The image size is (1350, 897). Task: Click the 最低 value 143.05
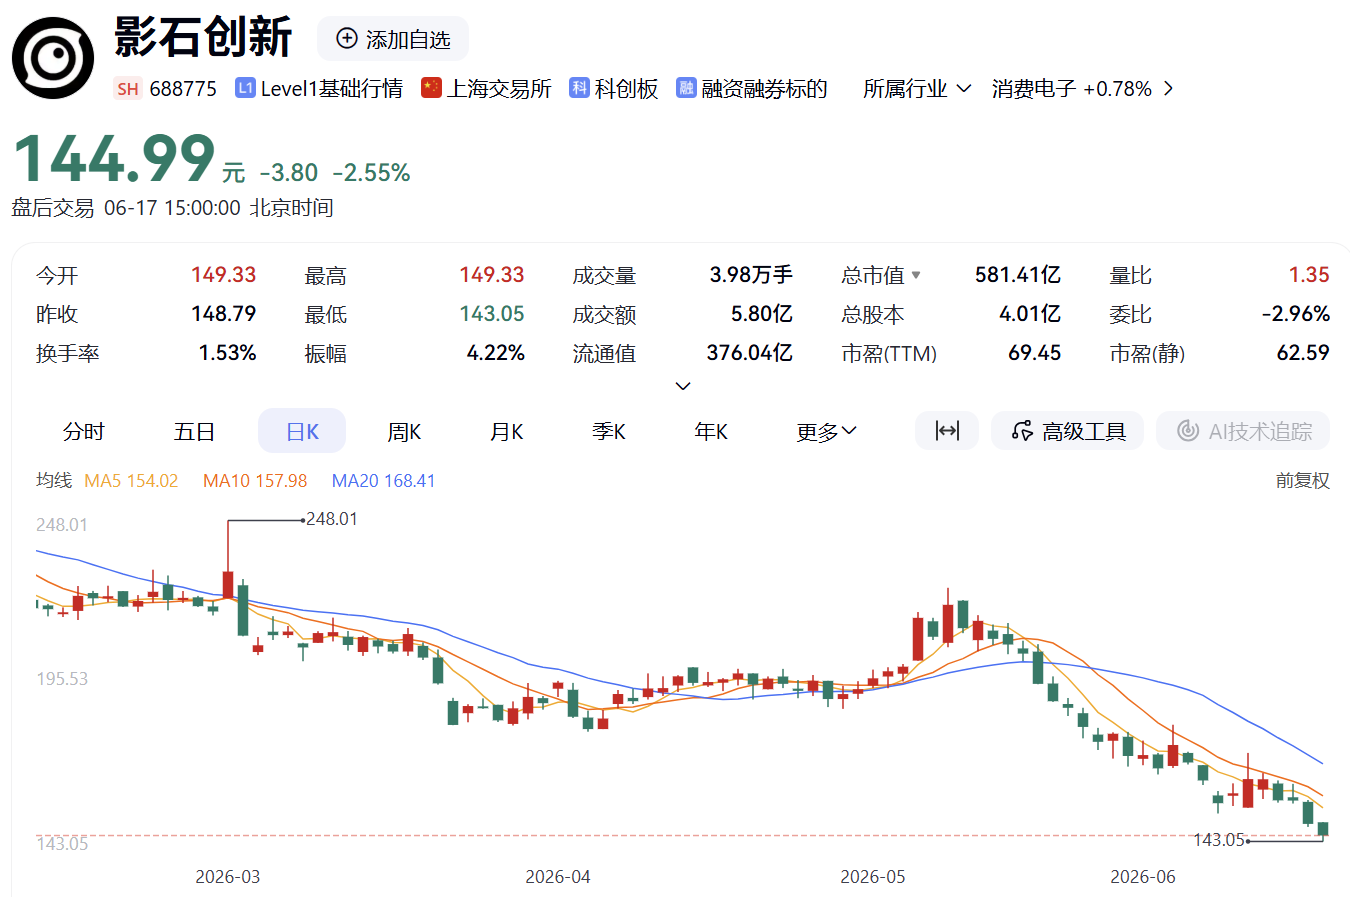click(492, 314)
